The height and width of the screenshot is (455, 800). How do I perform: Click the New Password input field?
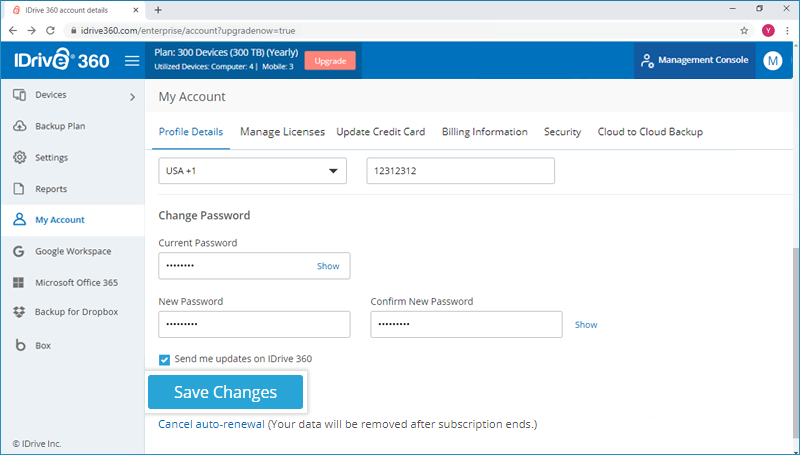pyautogui.click(x=254, y=325)
